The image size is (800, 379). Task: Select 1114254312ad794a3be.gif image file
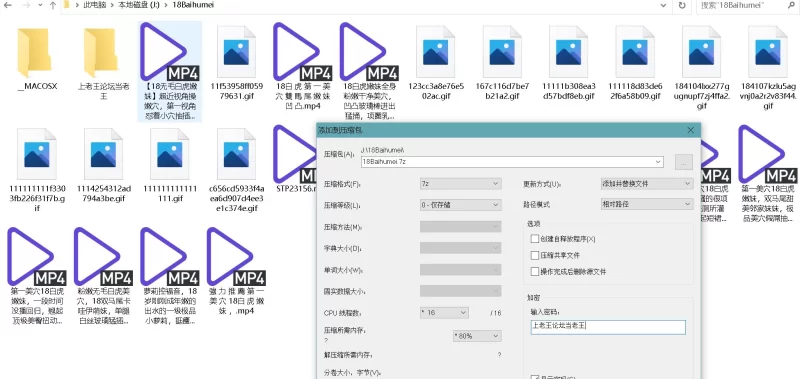[104, 165]
